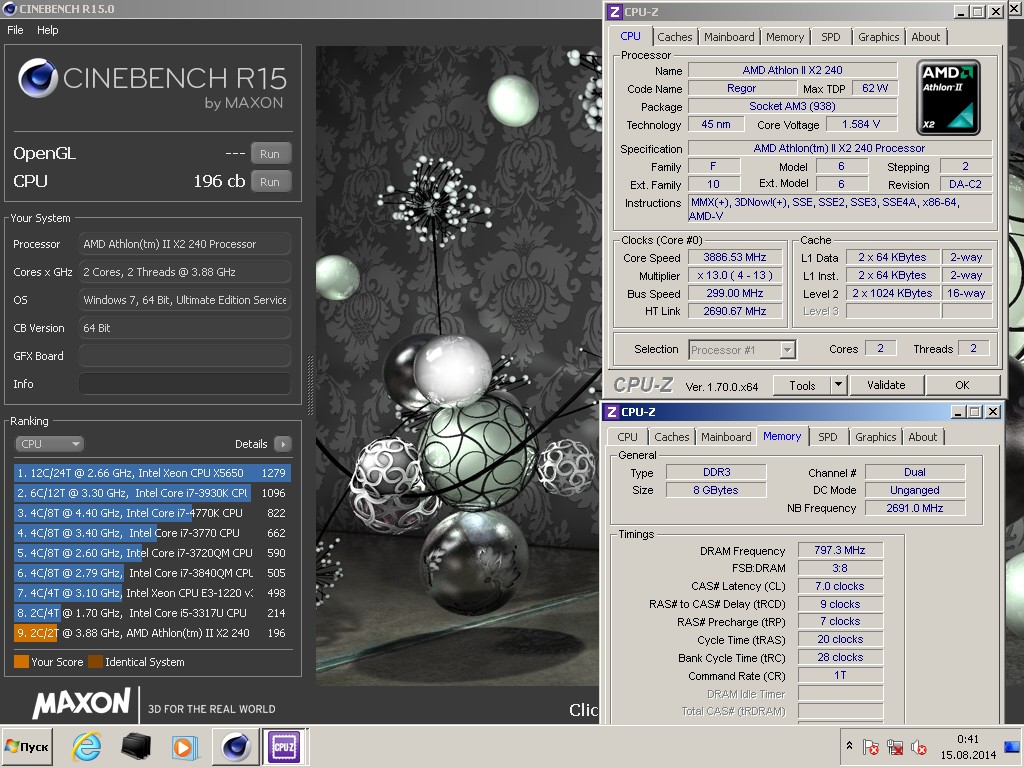Screen dimensions: 1024x768
Task: Switch to SPD tab in upper CPU-Z
Action: [831, 37]
